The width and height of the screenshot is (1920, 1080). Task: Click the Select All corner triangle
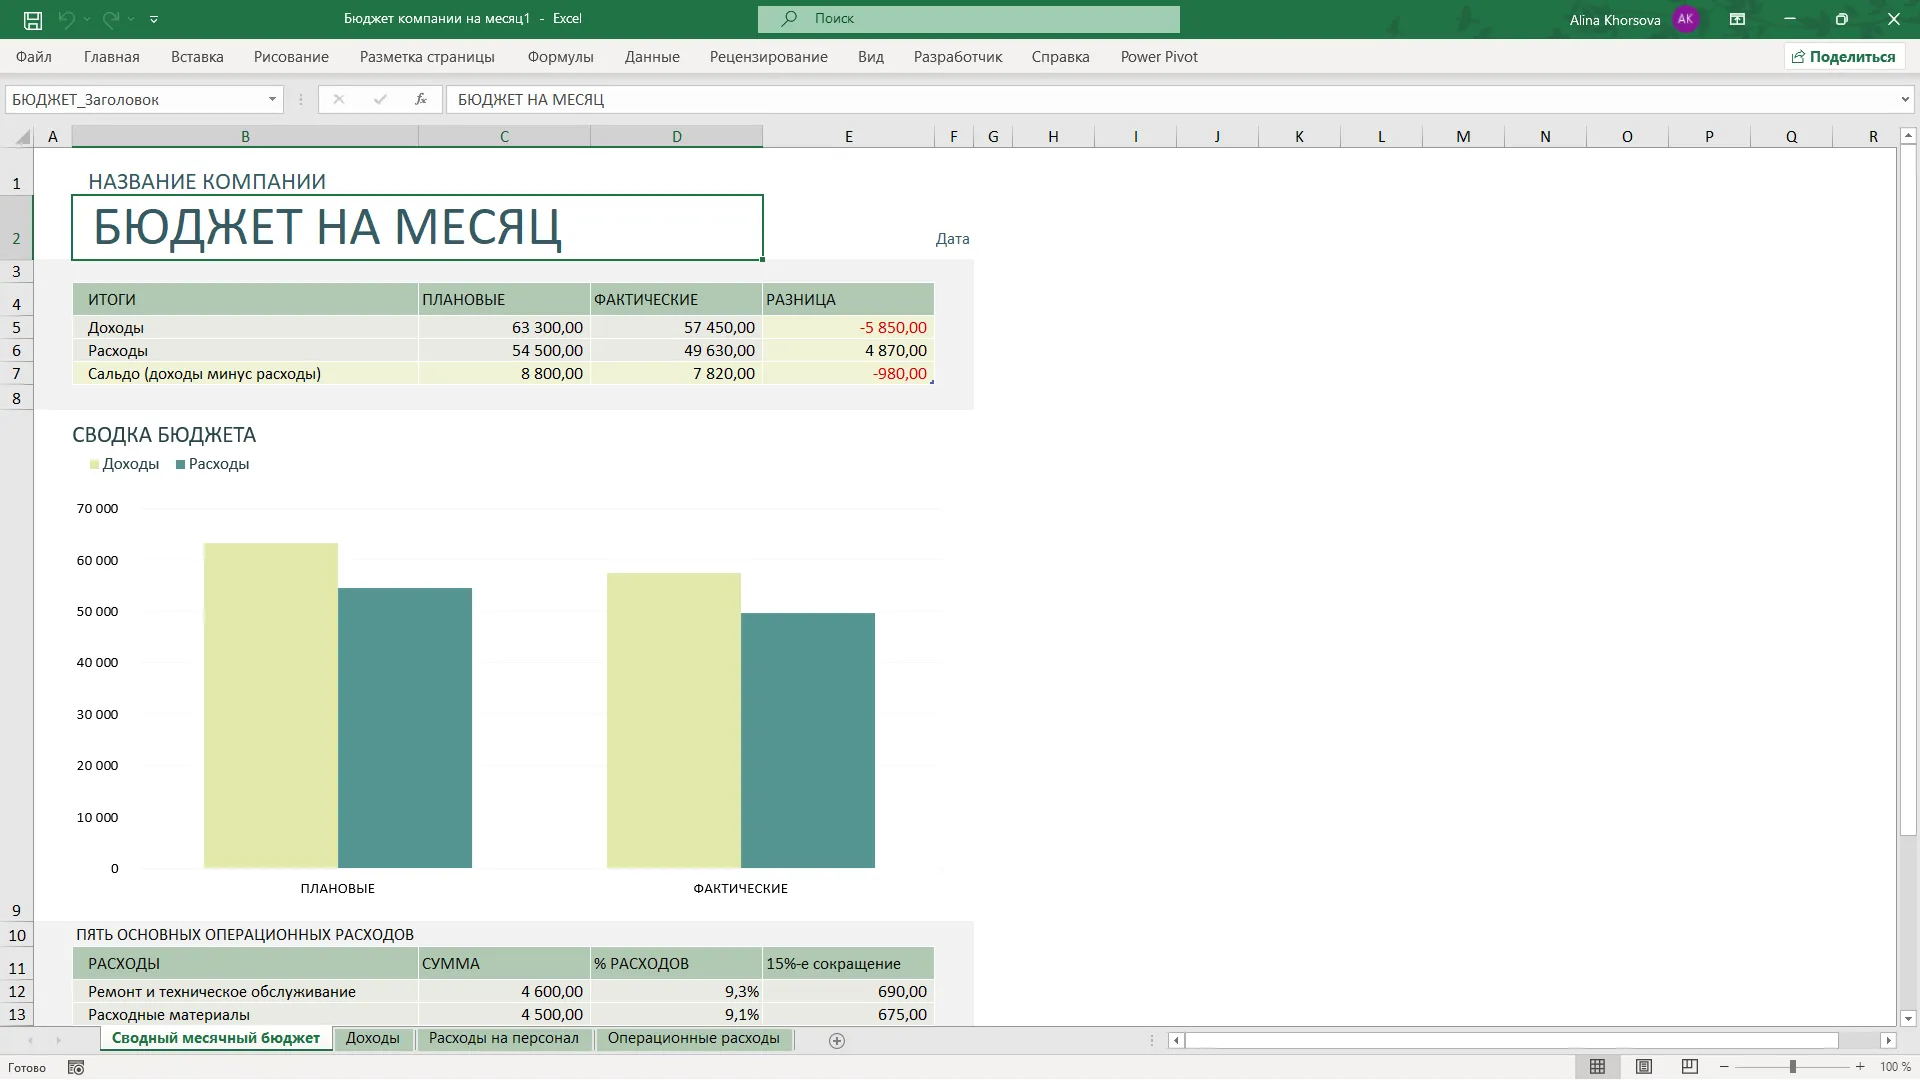point(23,136)
